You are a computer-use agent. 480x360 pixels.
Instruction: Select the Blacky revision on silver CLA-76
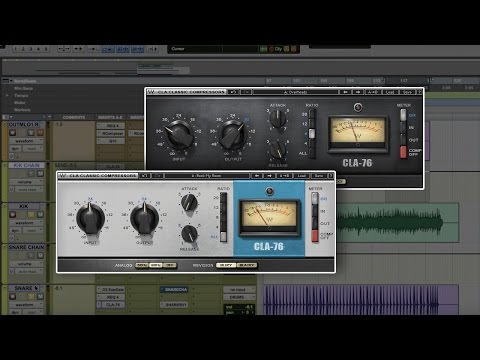(247, 265)
